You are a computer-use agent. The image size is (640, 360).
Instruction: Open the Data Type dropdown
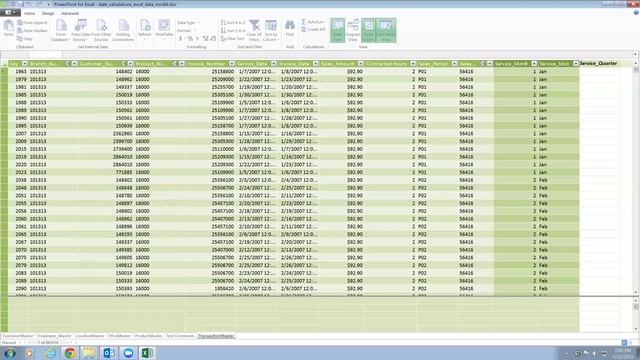[x=189, y=23]
